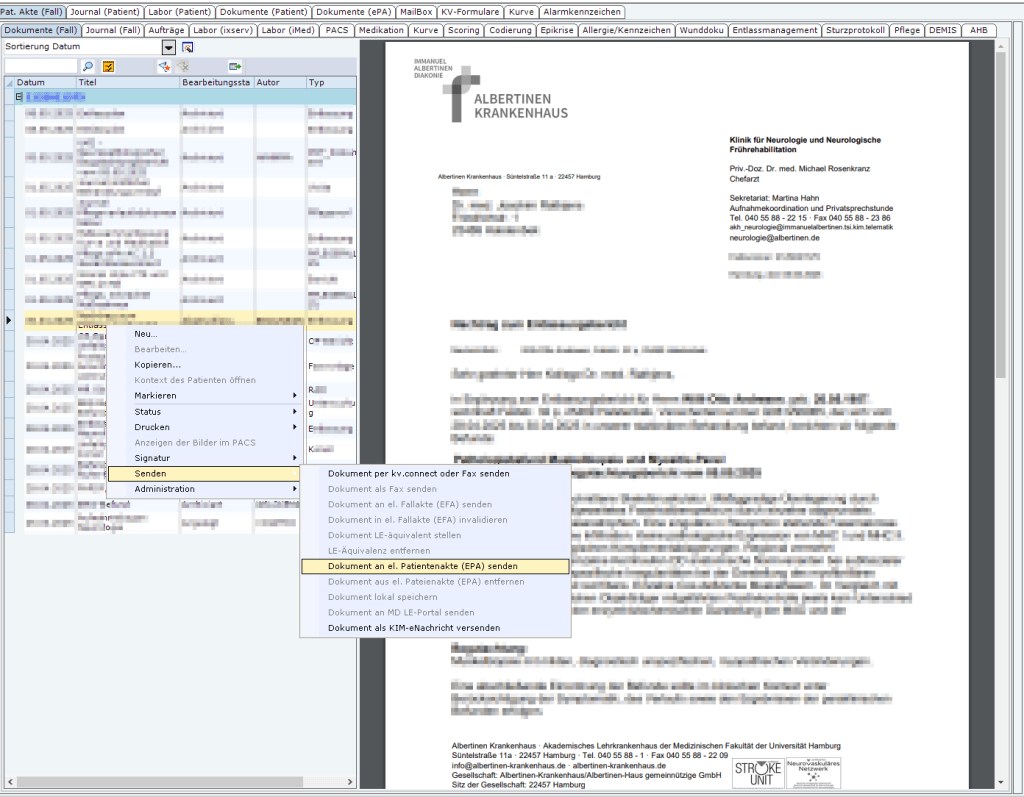Open the Labor (Patient) tab
This screenshot has width=1024, height=797.
click(179, 12)
